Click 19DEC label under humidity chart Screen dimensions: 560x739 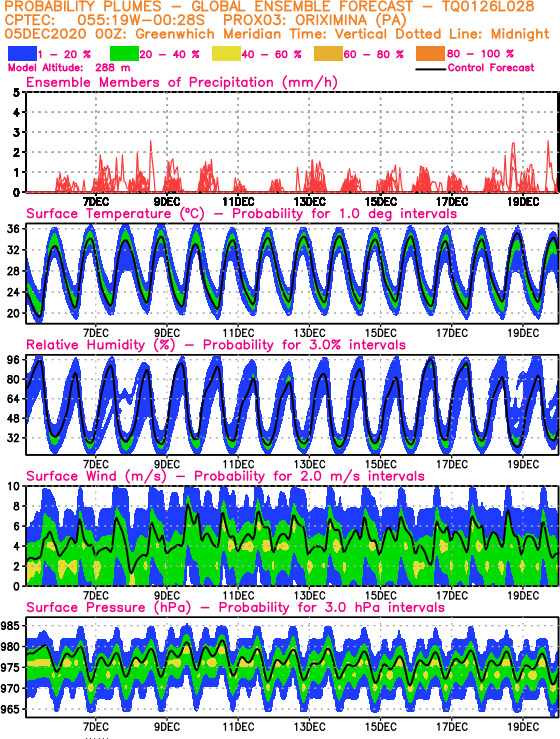click(x=523, y=465)
